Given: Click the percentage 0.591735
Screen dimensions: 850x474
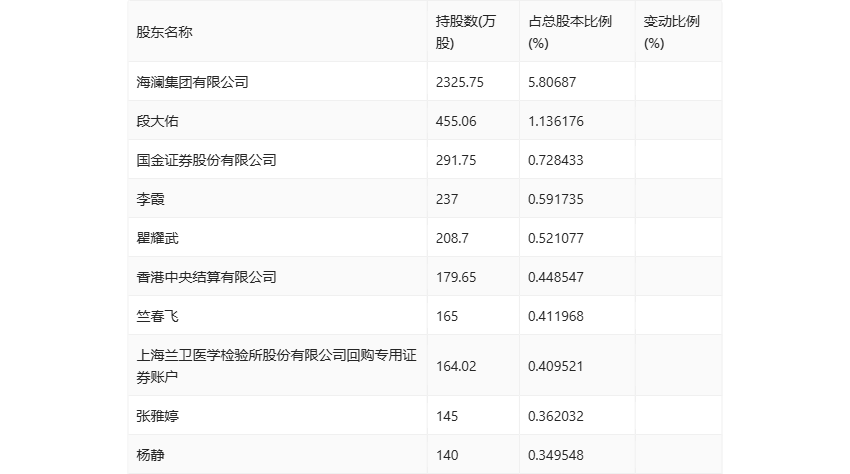Looking at the screenshot, I should (x=556, y=199).
